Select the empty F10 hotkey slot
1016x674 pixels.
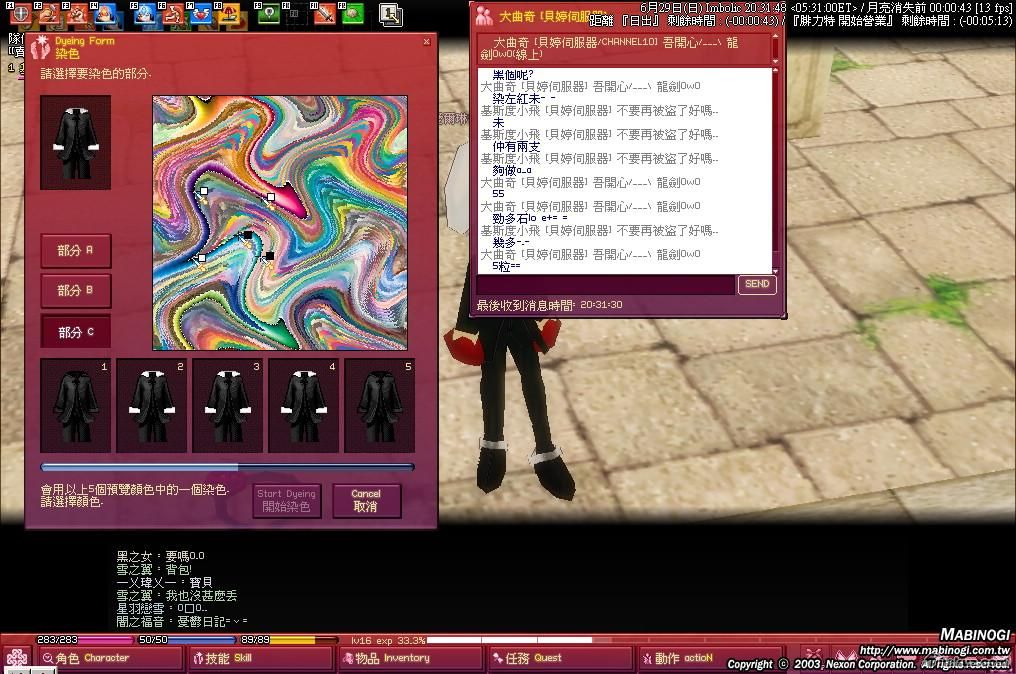(295, 13)
